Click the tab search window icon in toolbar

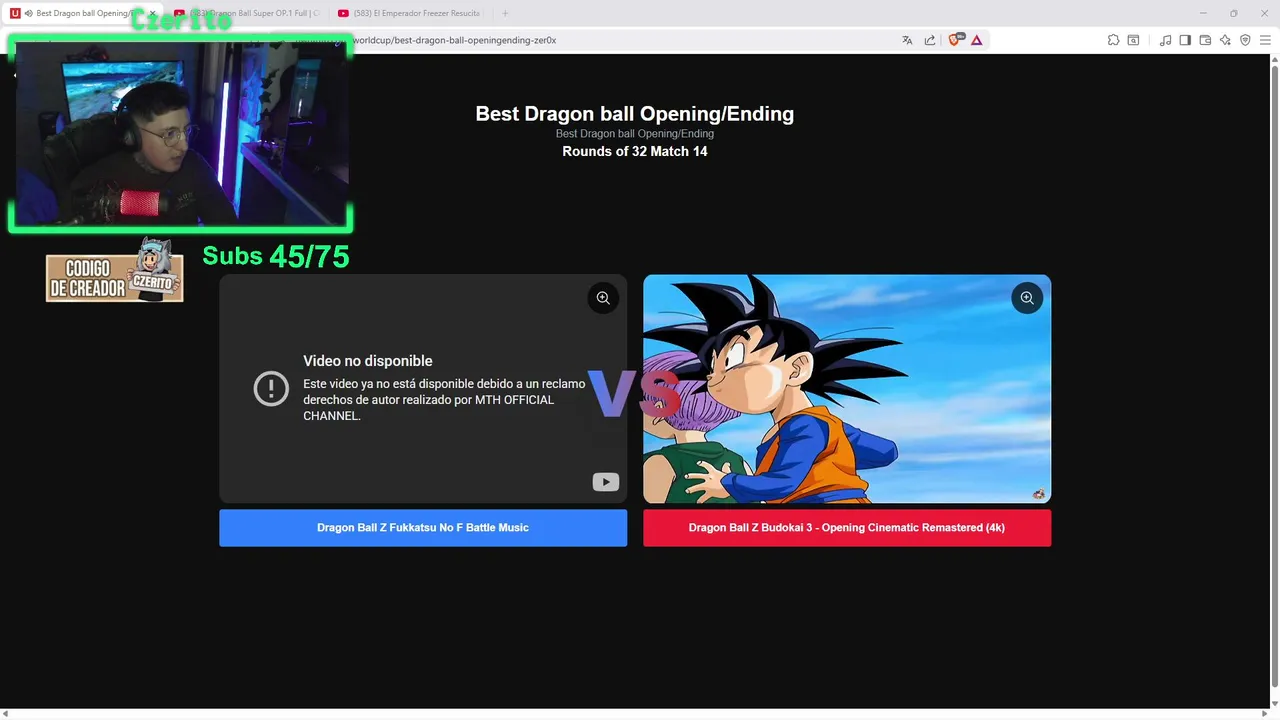[1133, 40]
